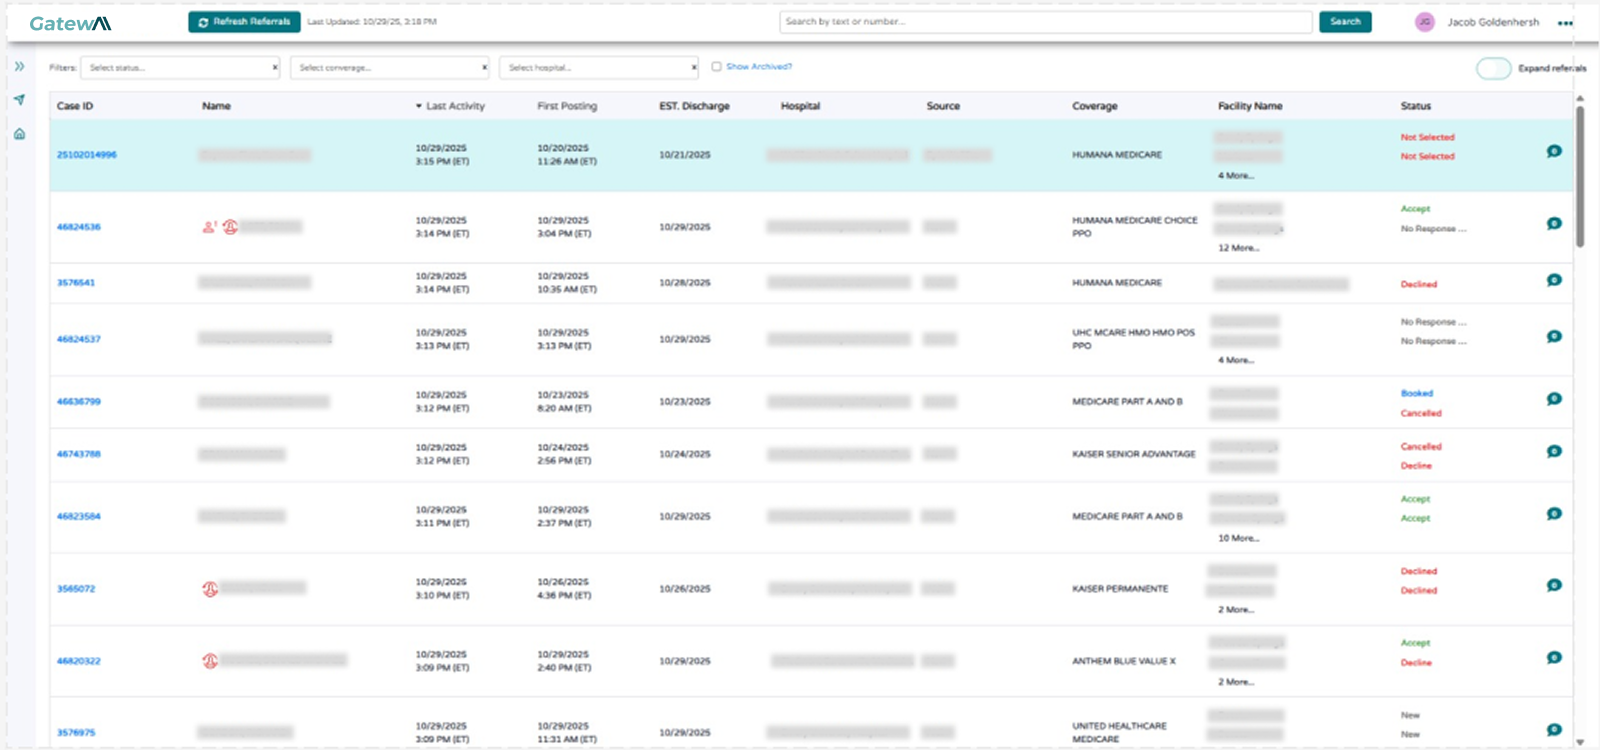Open chat bubble for case 46820322
The height and width of the screenshot is (750, 1601).
point(1554,658)
